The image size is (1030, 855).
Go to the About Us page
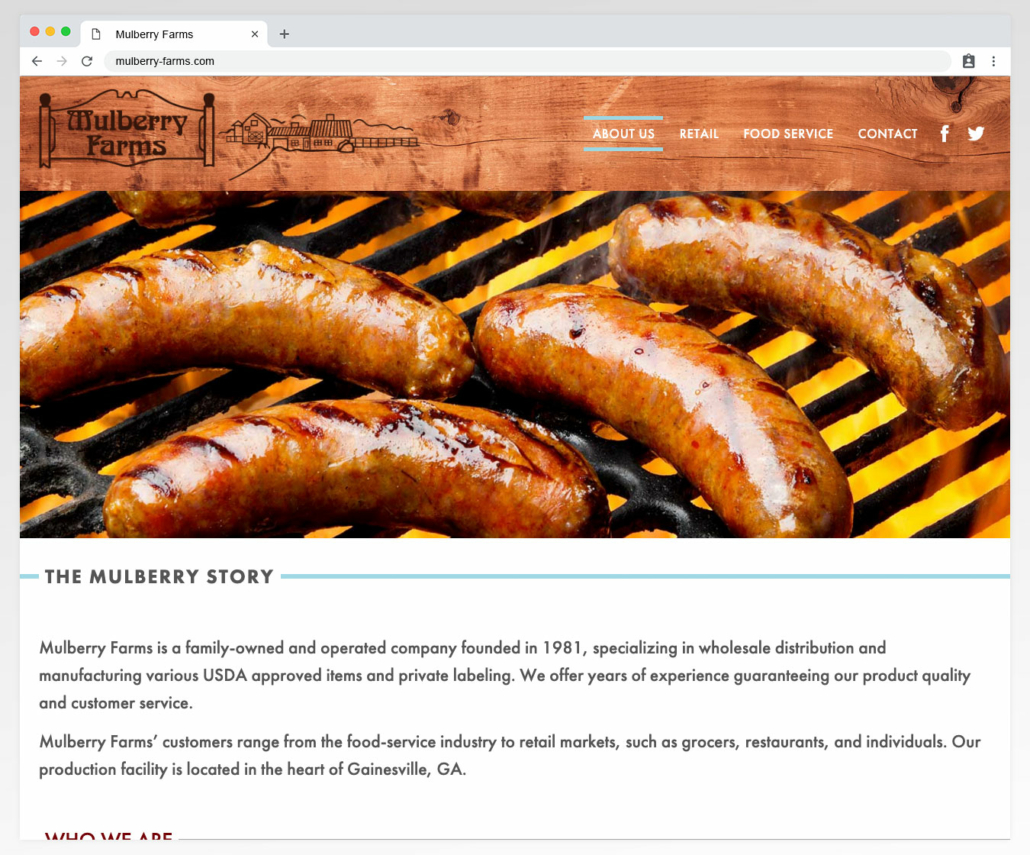click(623, 134)
